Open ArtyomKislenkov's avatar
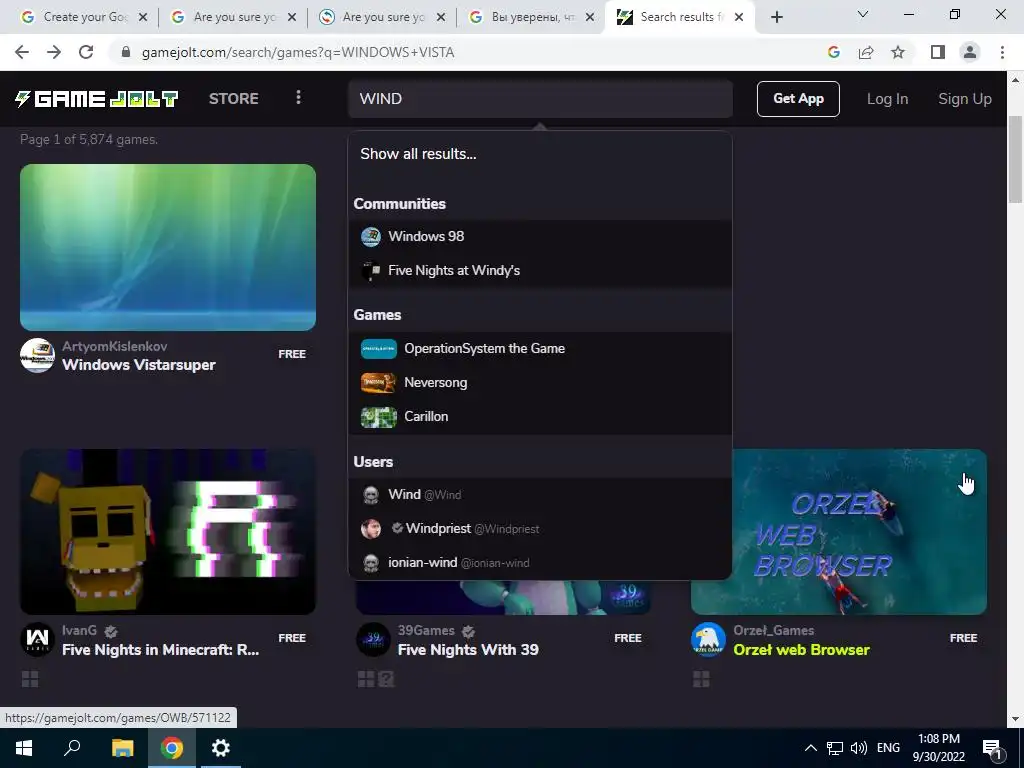Viewport: 1024px width, 768px height. [x=37, y=355]
